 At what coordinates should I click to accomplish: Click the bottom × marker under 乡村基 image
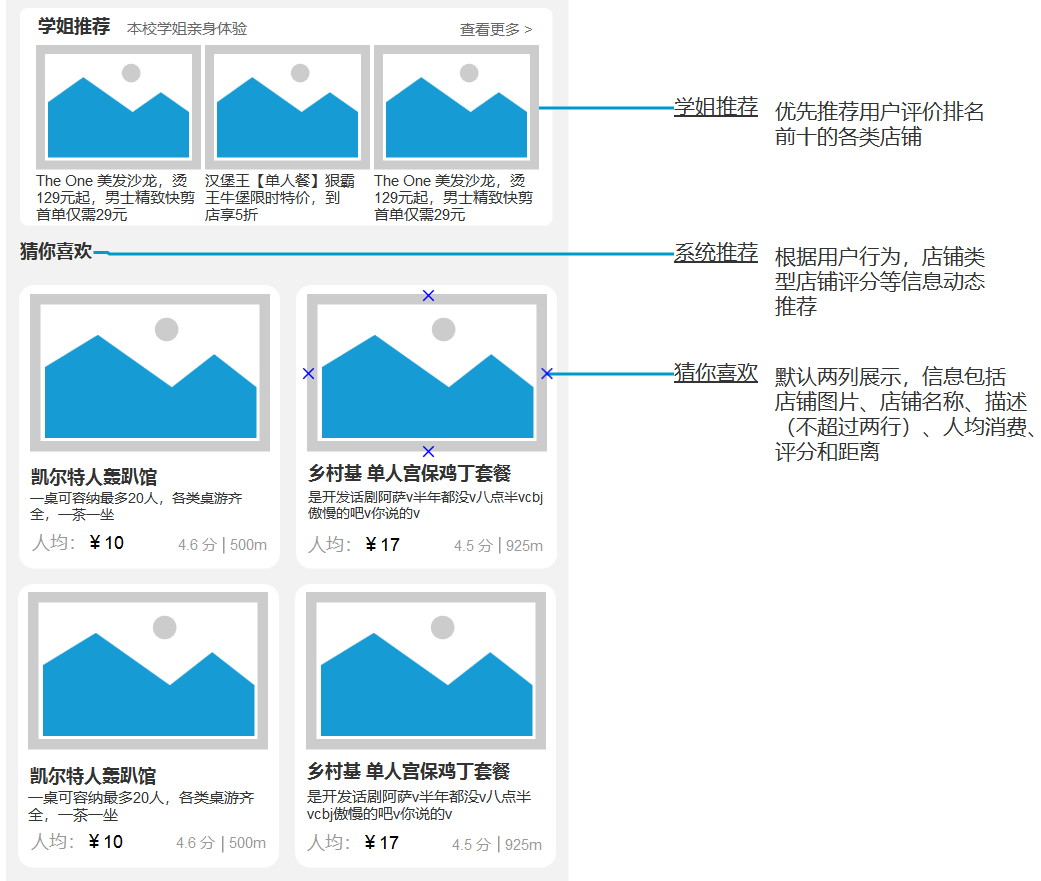coord(426,451)
